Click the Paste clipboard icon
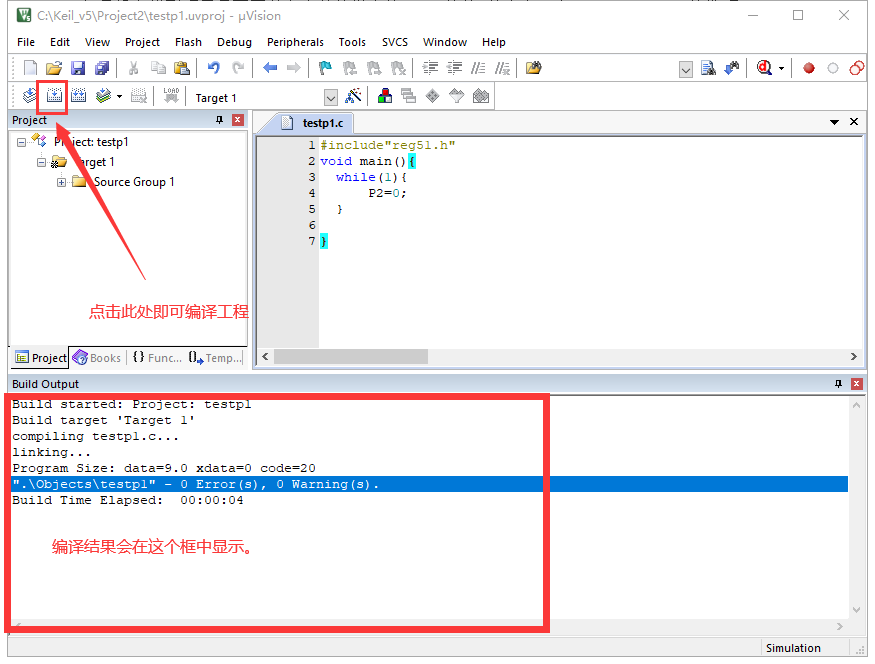This screenshot has width=875, height=664. (x=182, y=68)
